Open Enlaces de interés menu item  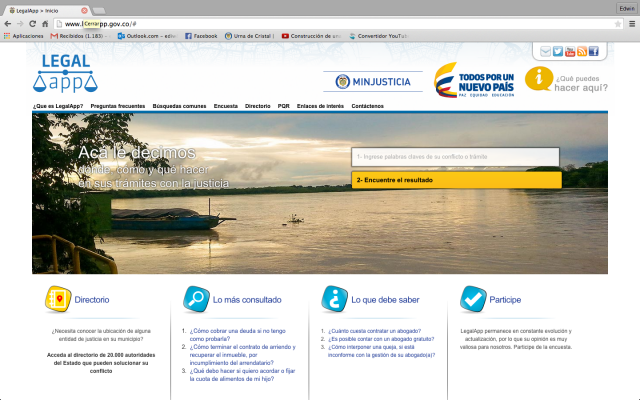point(320,106)
